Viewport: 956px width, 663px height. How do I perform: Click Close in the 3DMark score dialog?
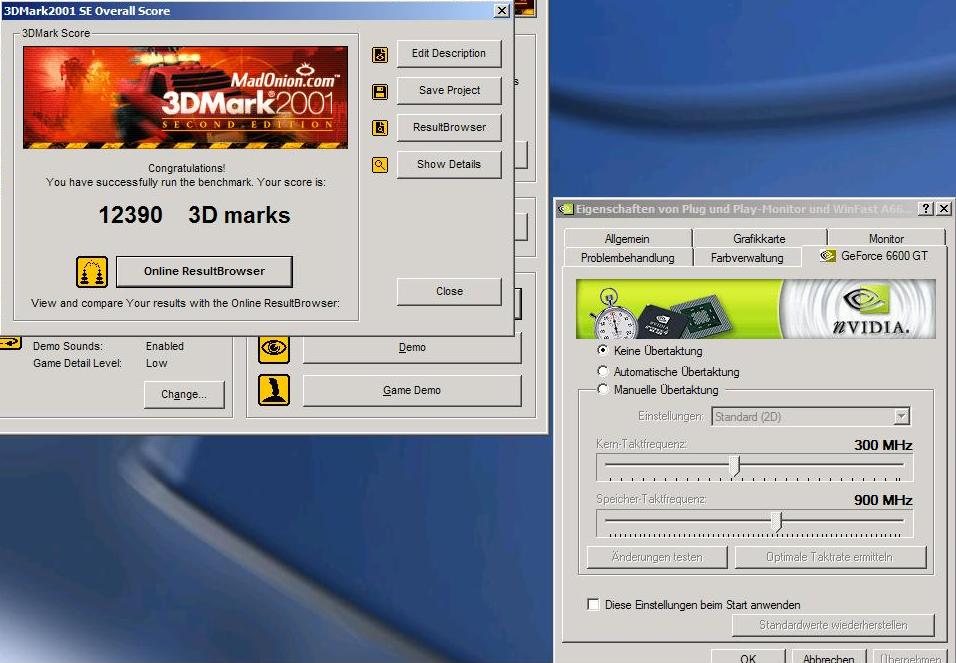tap(449, 292)
